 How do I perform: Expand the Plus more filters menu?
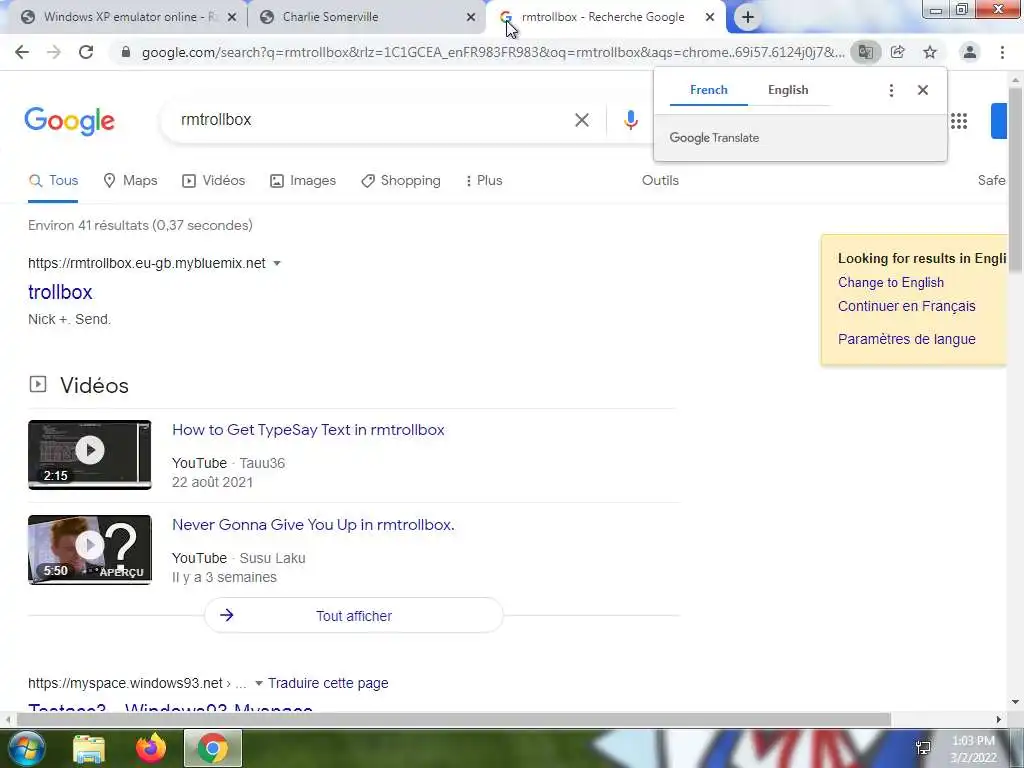pyautogui.click(x=483, y=181)
